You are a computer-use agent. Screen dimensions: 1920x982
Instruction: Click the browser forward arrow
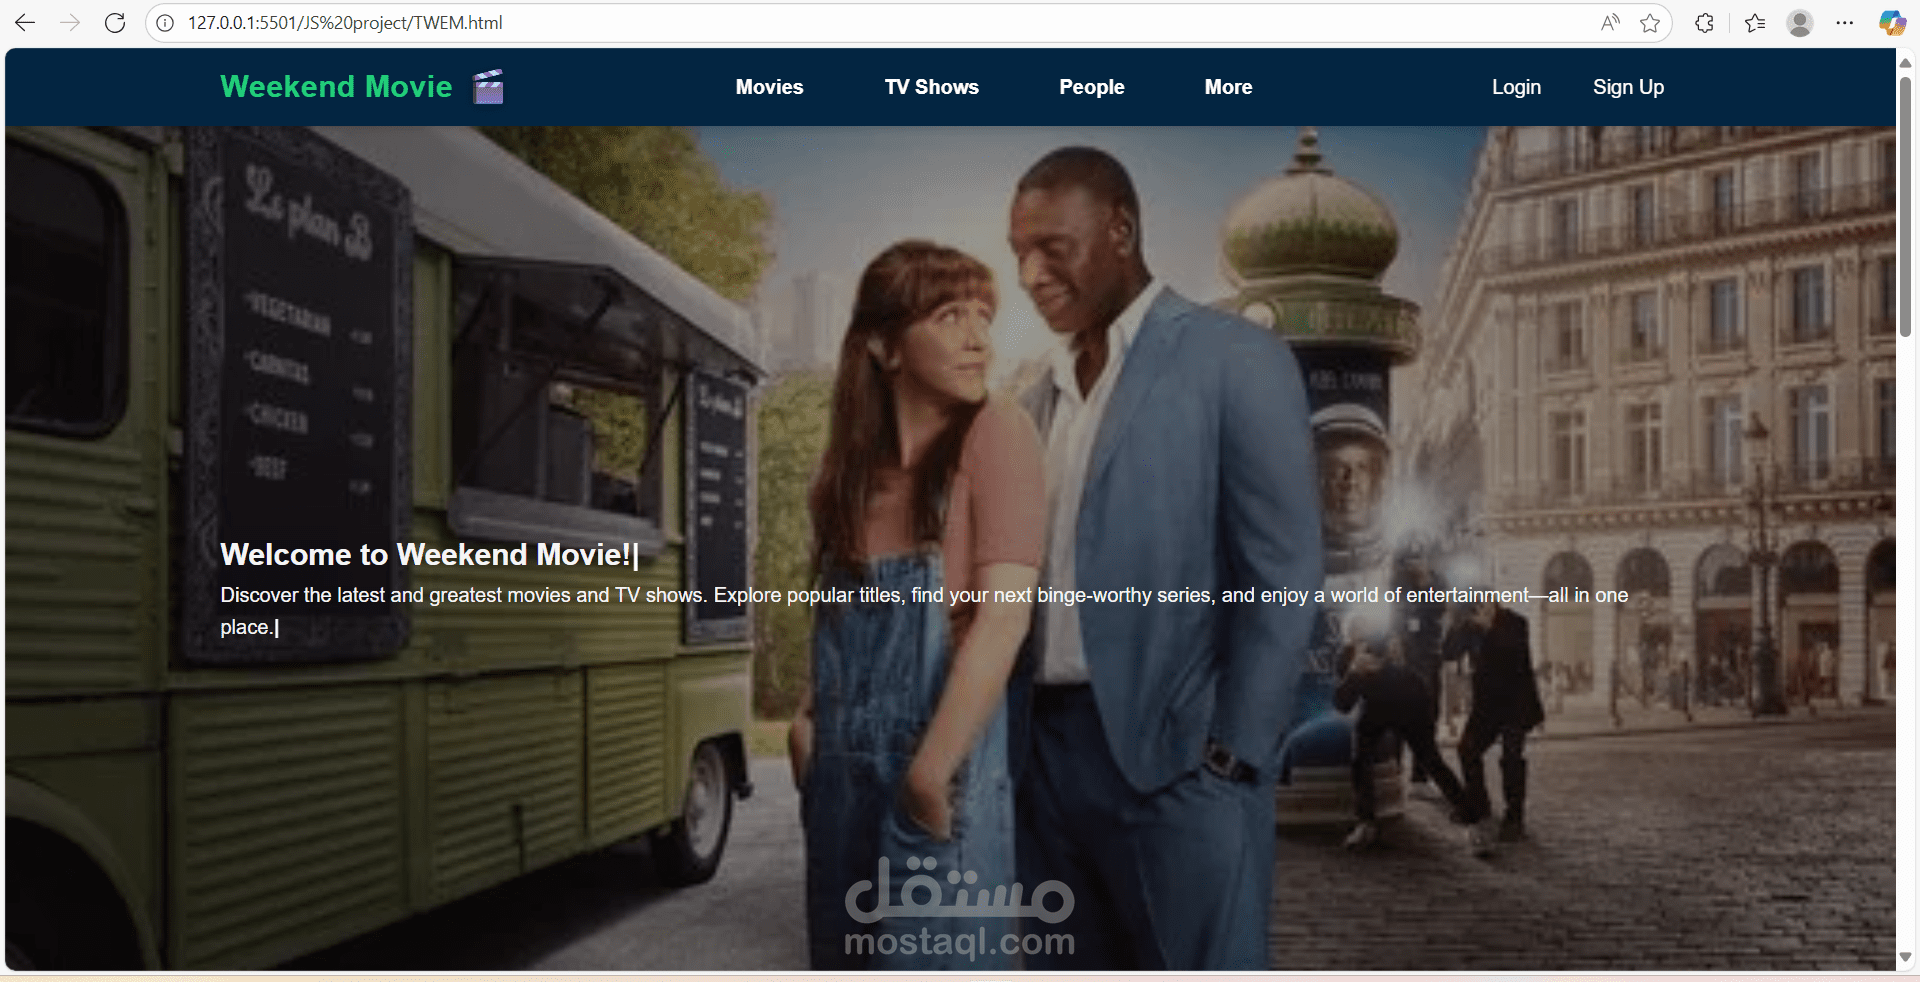[x=70, y=23]
